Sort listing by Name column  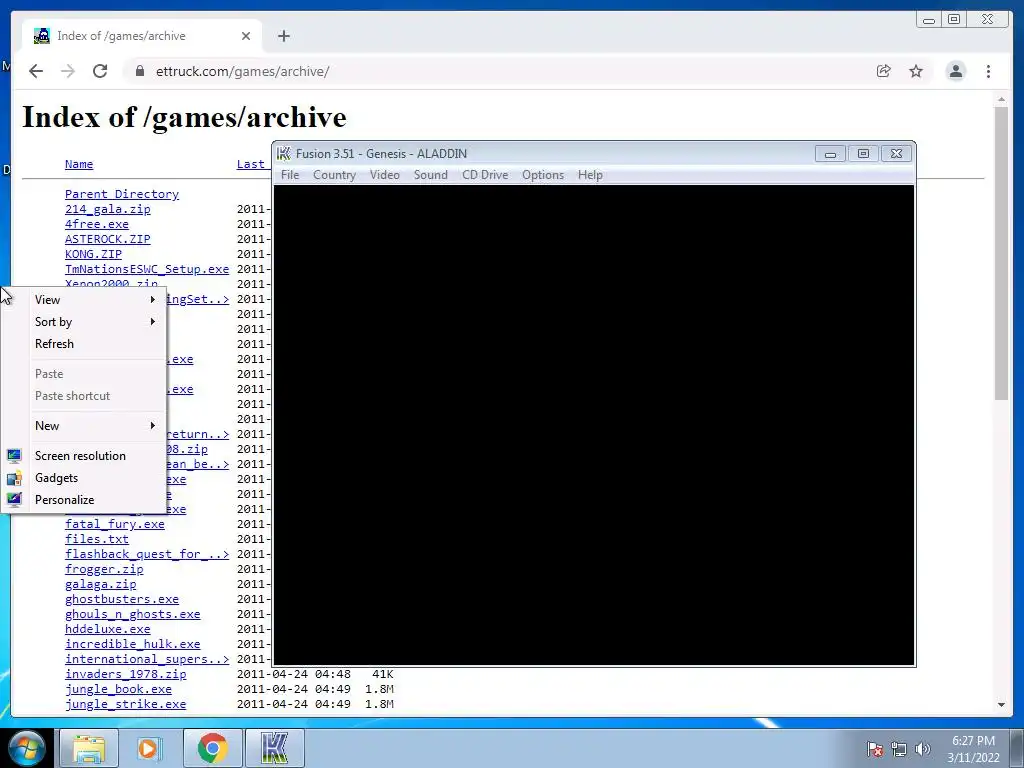(x=79, y=164)
